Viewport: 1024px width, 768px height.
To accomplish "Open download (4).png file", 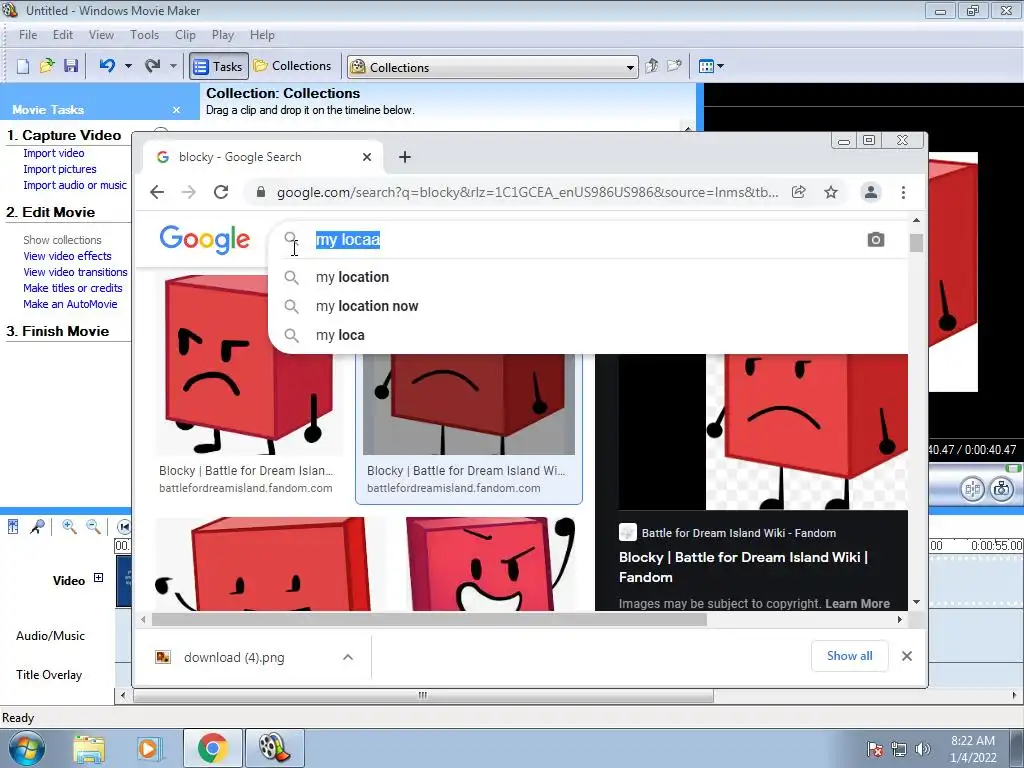I will point(234,657).
